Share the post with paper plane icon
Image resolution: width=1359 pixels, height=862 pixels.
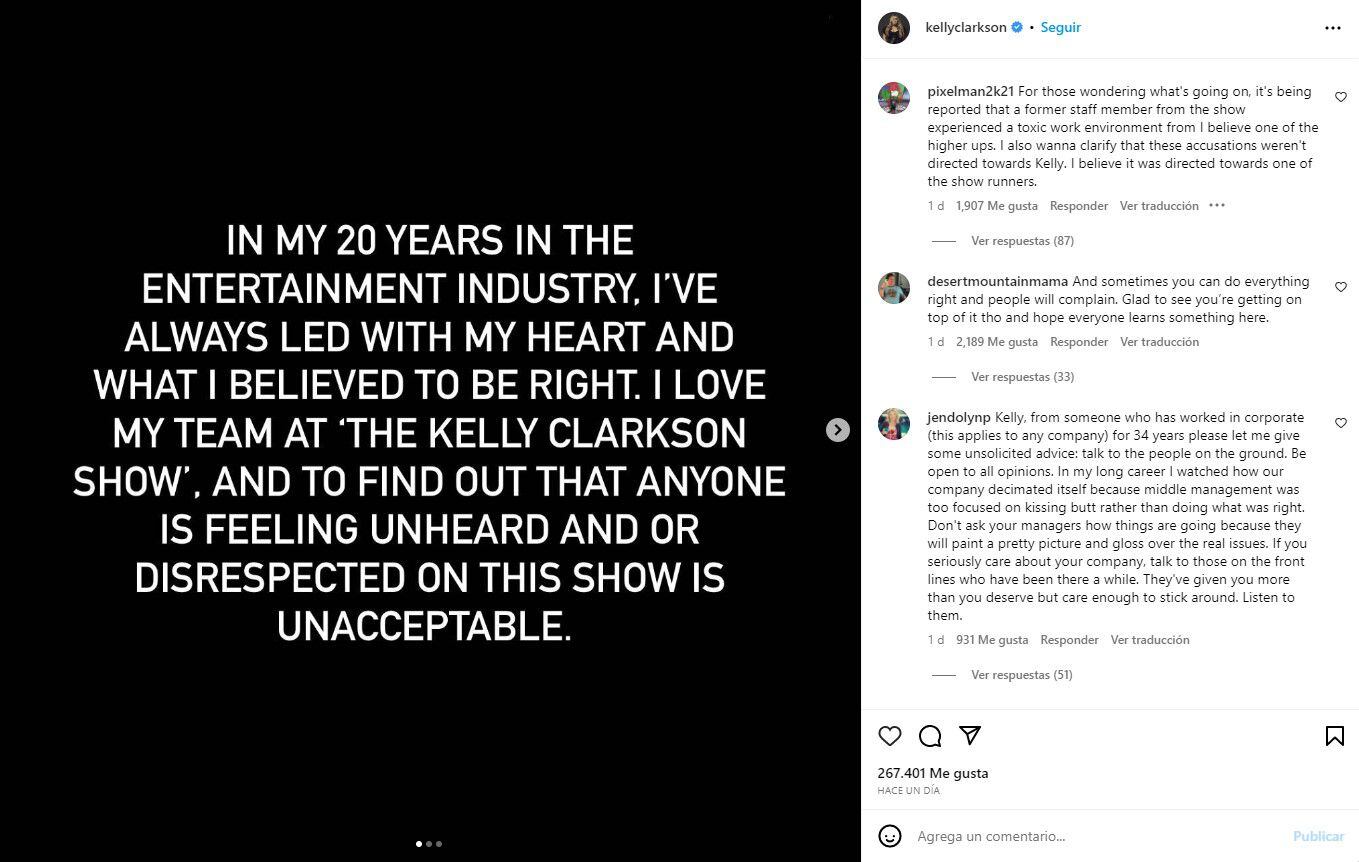[x=969, y=736]
